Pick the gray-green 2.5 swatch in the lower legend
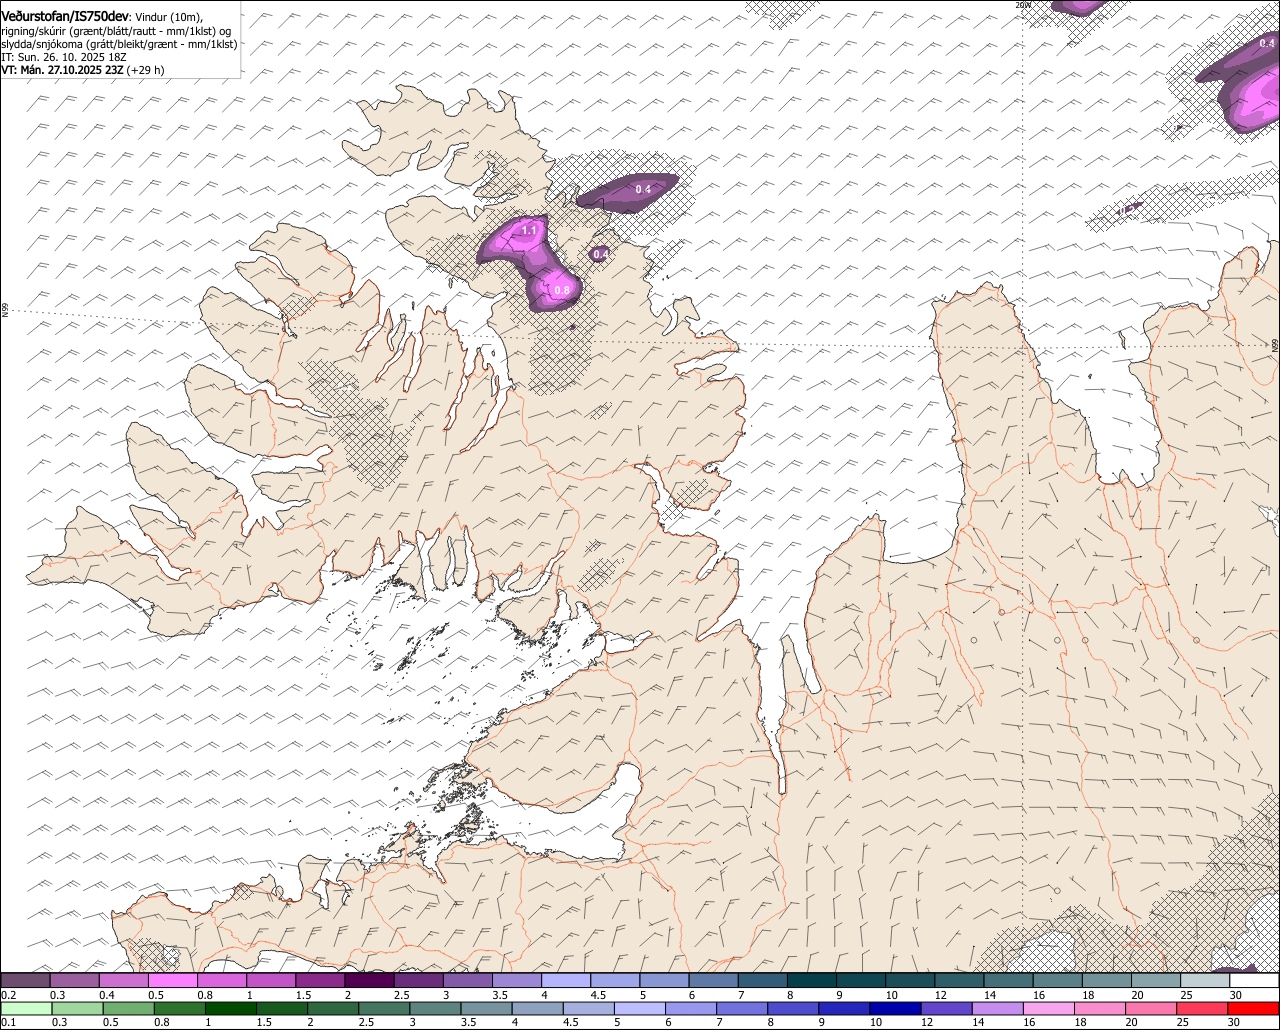 pyautogui.click(x=386, y=1008)
